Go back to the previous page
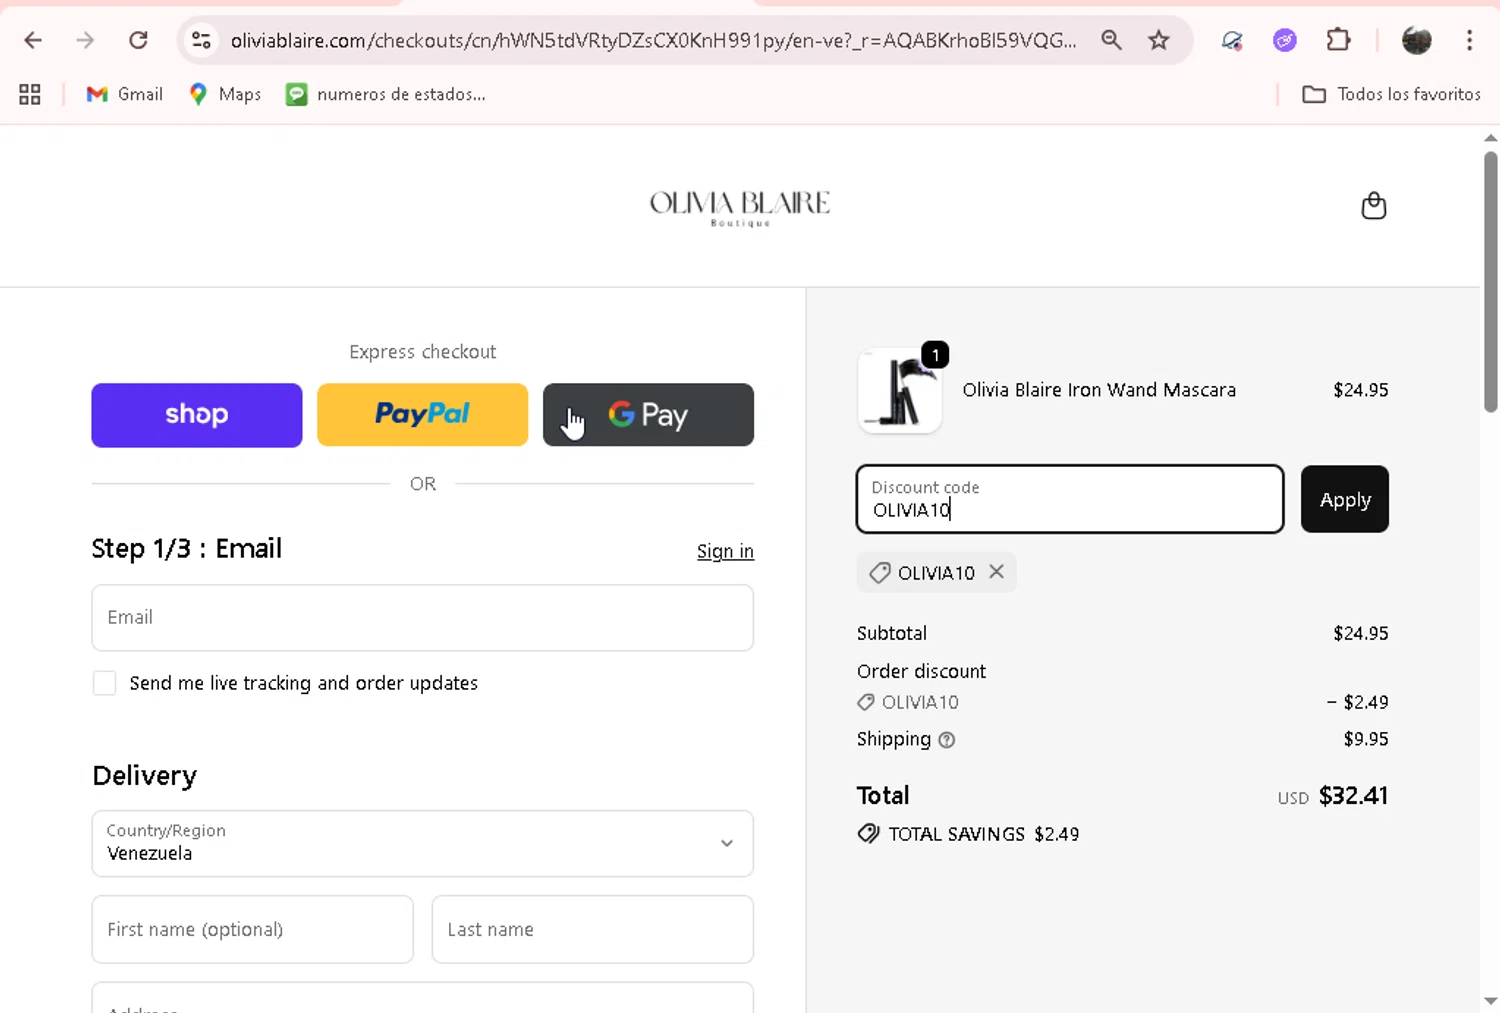Screen dimensions: 1500x1013 point(33,40)
